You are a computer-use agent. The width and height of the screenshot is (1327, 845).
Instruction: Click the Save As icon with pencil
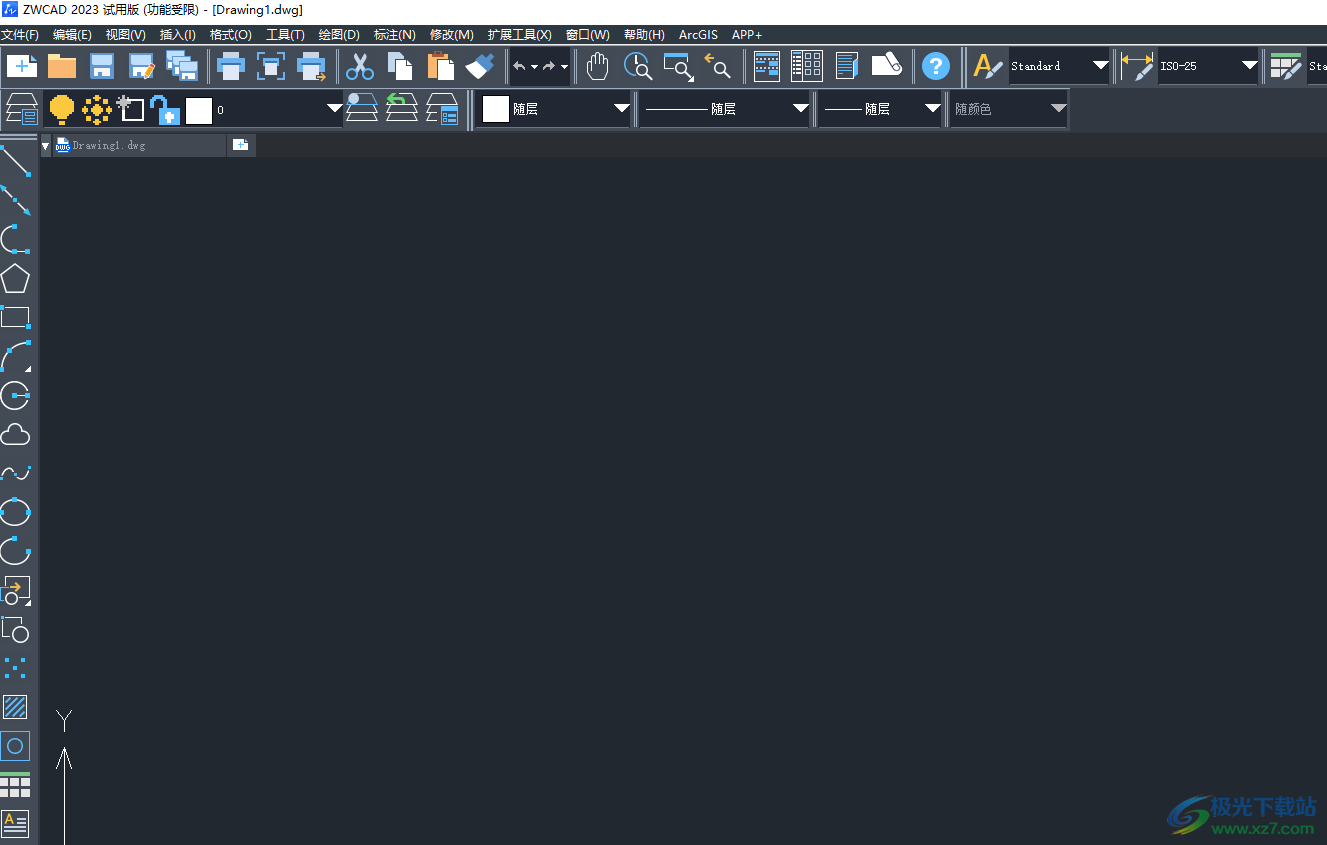tap(142, 66)
